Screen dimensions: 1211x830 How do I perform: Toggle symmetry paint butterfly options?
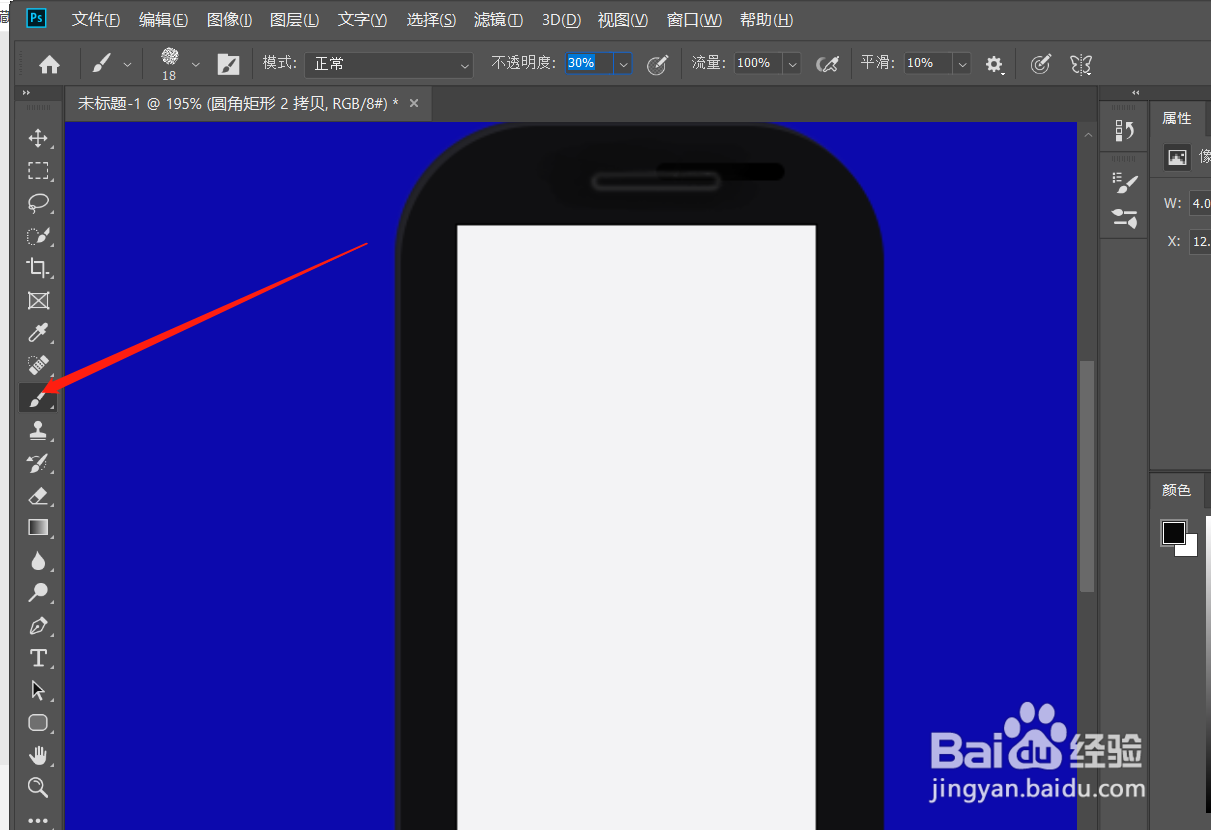[x=1080, y=64]
